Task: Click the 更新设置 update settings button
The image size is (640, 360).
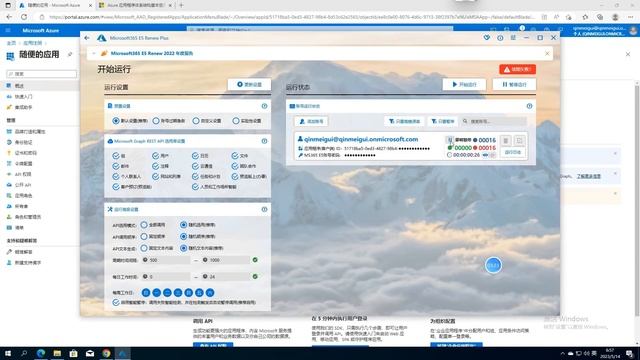Action: tap(249, 84)
